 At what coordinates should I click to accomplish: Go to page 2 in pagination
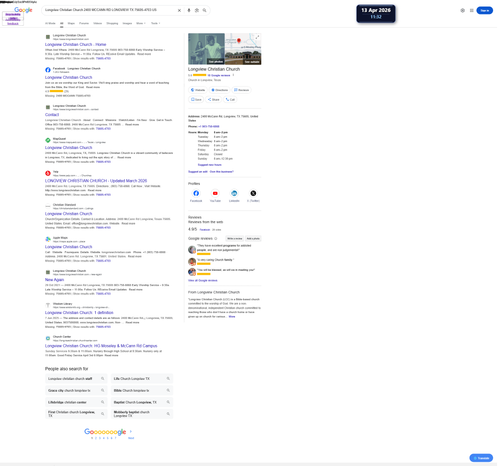(96, 438)
